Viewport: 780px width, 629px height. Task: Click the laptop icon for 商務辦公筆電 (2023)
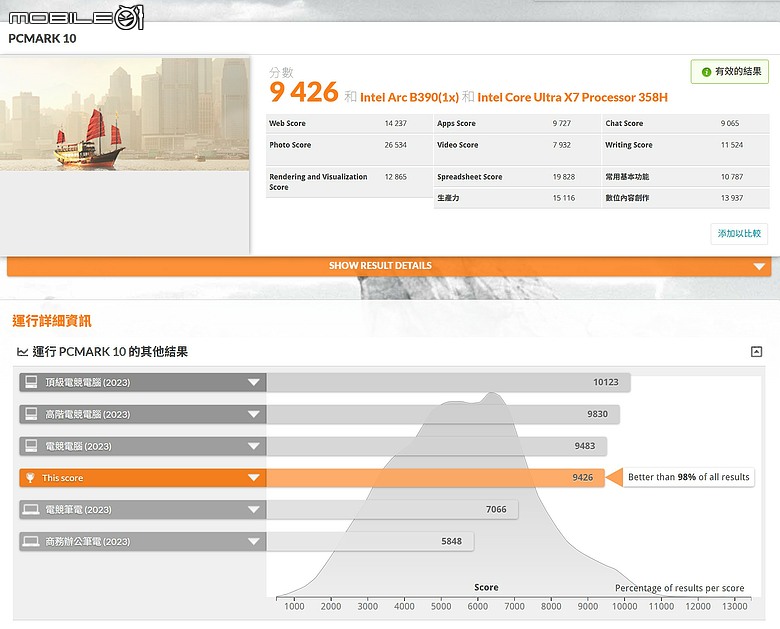(x=31, y=541)
